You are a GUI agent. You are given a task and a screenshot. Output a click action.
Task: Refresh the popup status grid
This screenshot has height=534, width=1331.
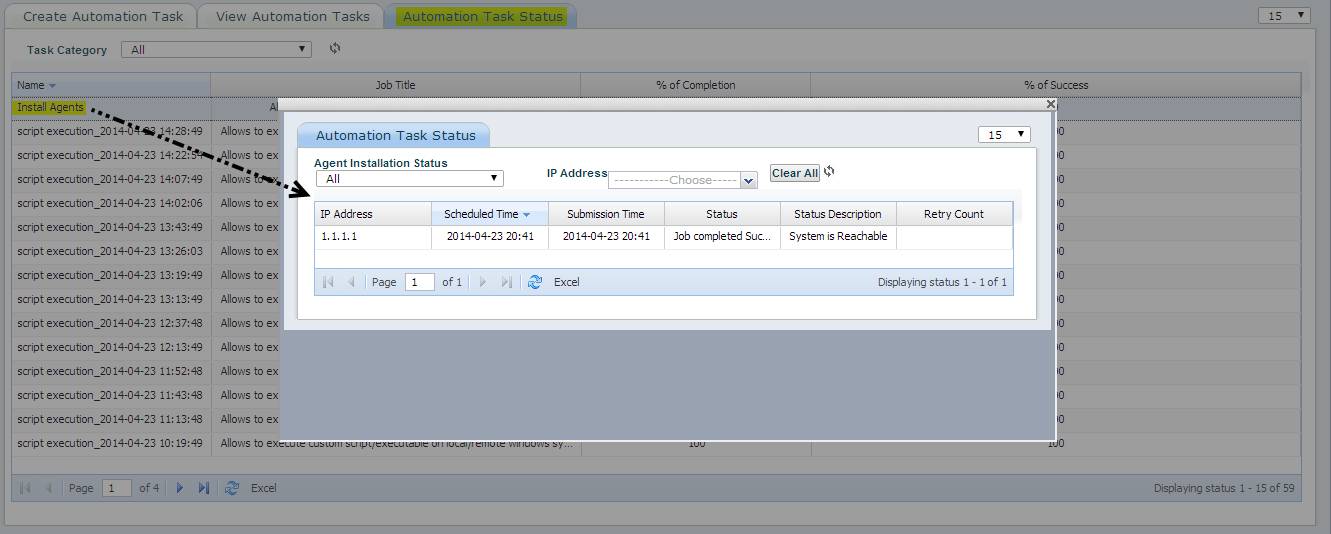[x=535, y=282]
